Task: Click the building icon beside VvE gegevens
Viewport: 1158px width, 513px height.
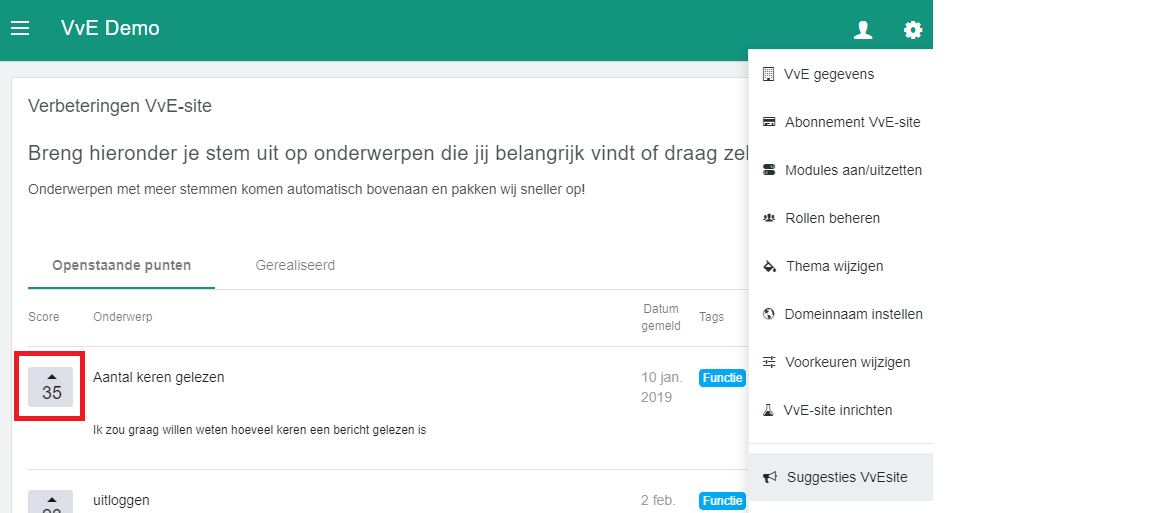Action: [768, 74]
